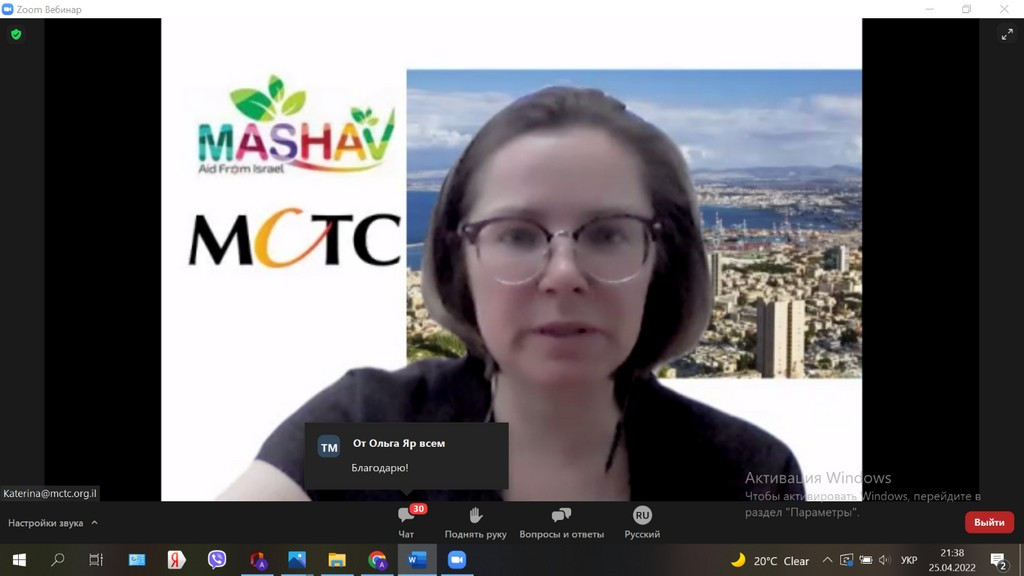Click the Katerina@mctc.org.il name label
Image resolution: width=1024 pixels, height=576 pixels.
[x=50, y=493]
